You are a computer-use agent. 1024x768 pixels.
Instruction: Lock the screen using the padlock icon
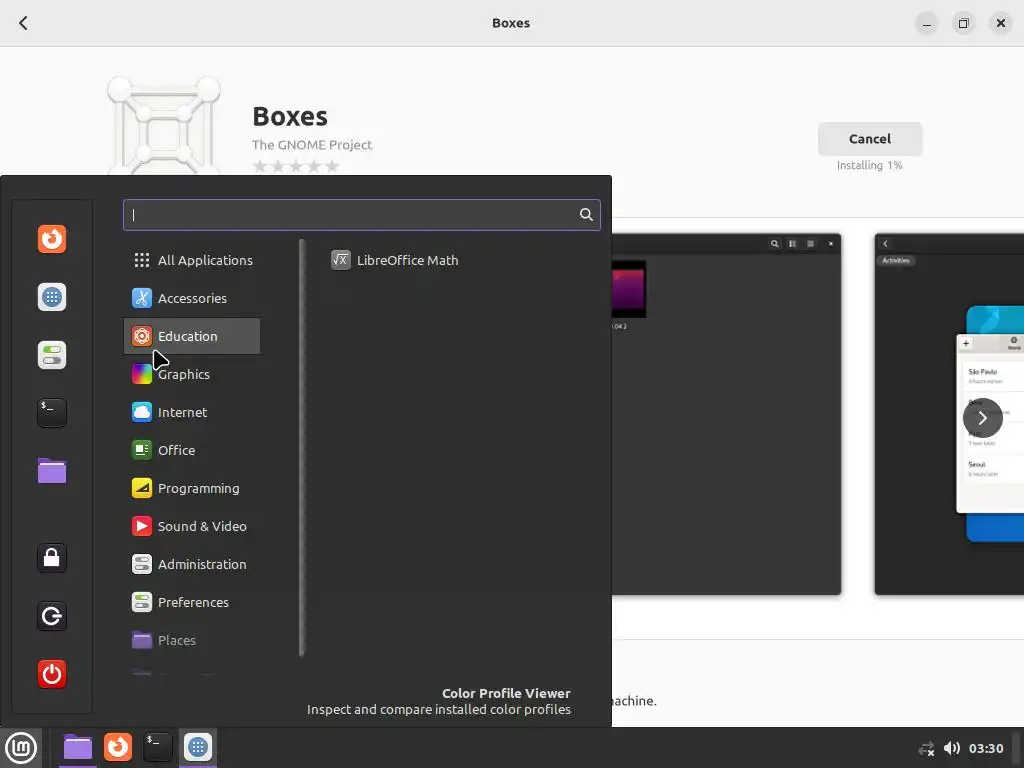[x=52, y=558]
